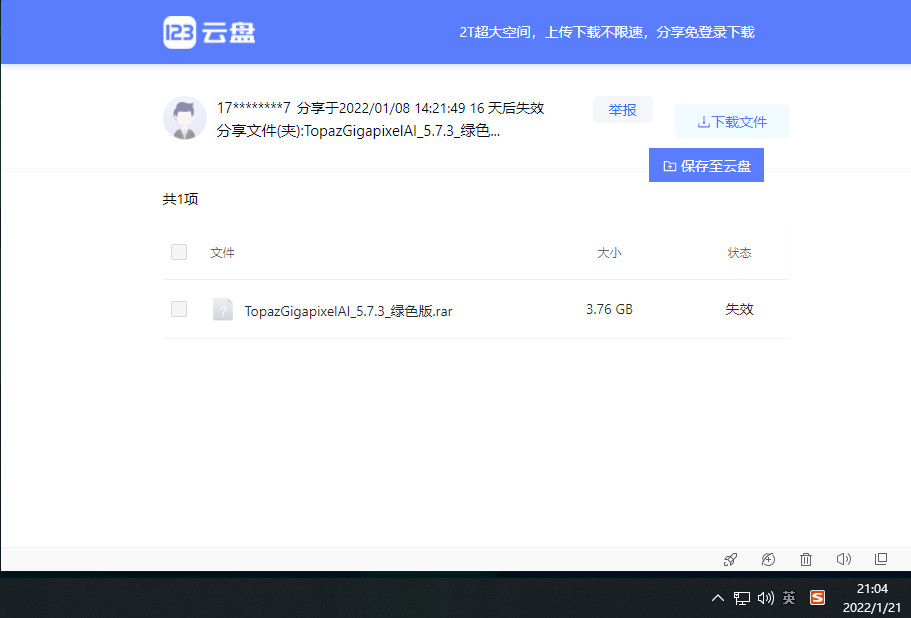Open the network icon in the taskbar
Viewport: 911px width, 618px height.
741,598
